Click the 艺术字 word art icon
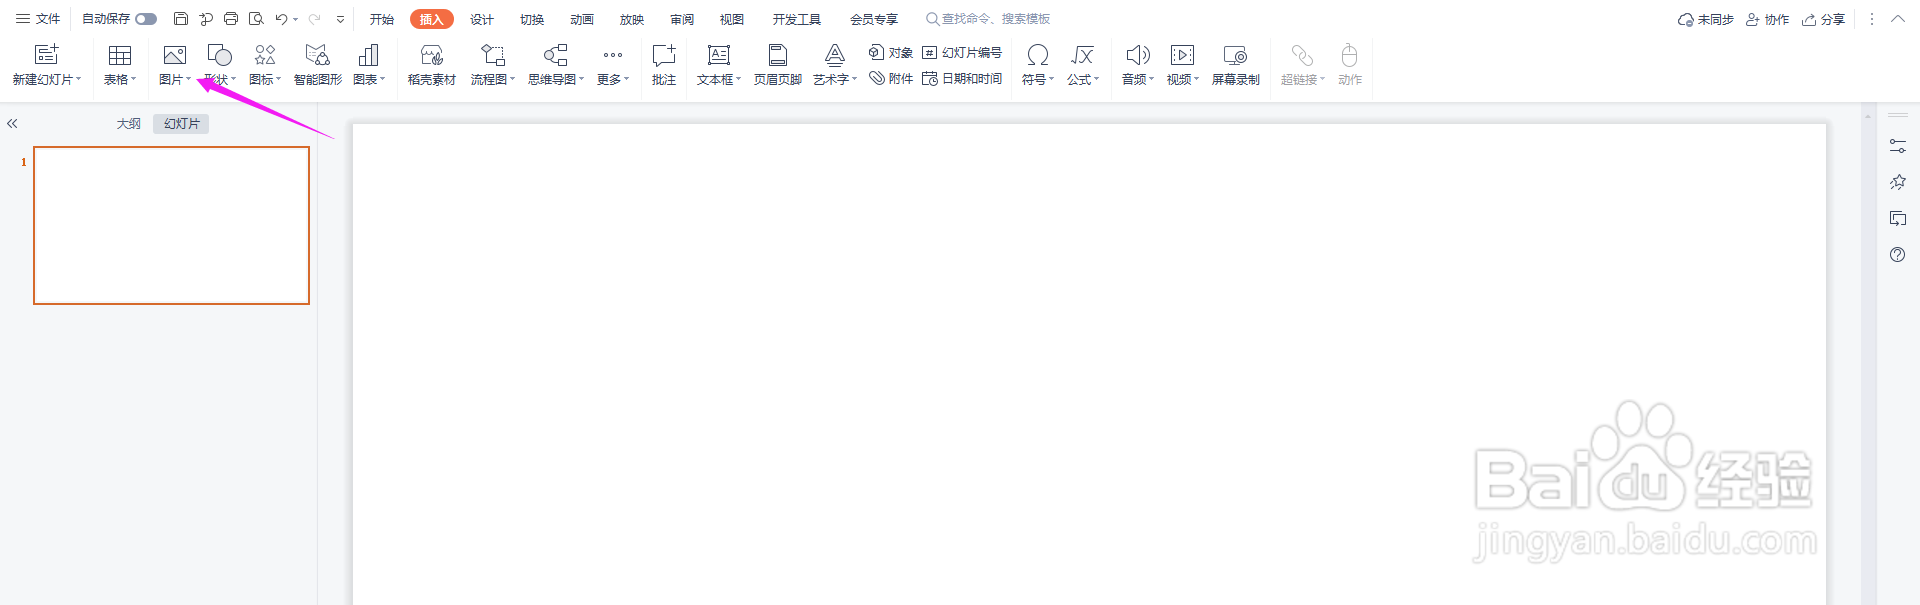 [834, 55]
